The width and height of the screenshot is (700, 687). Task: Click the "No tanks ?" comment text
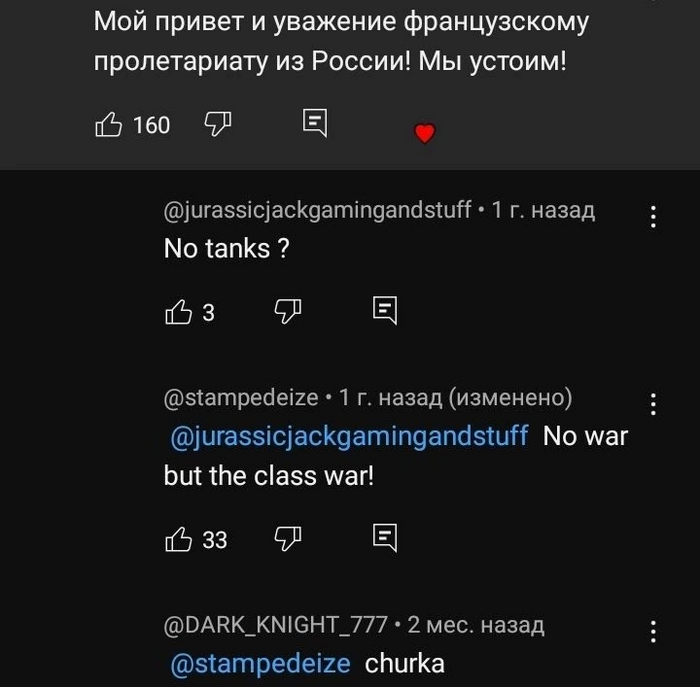coord(227,250)
